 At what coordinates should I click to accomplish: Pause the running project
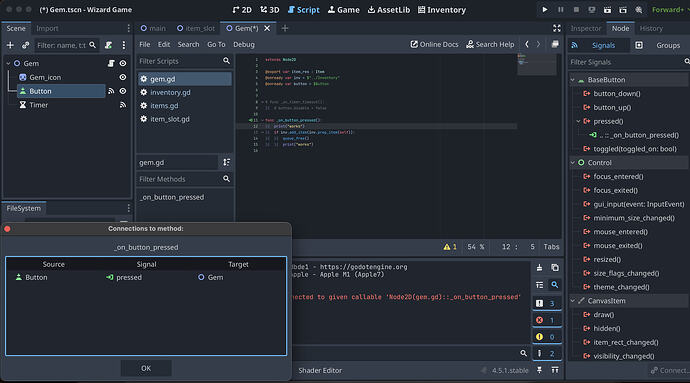(561, 9)
